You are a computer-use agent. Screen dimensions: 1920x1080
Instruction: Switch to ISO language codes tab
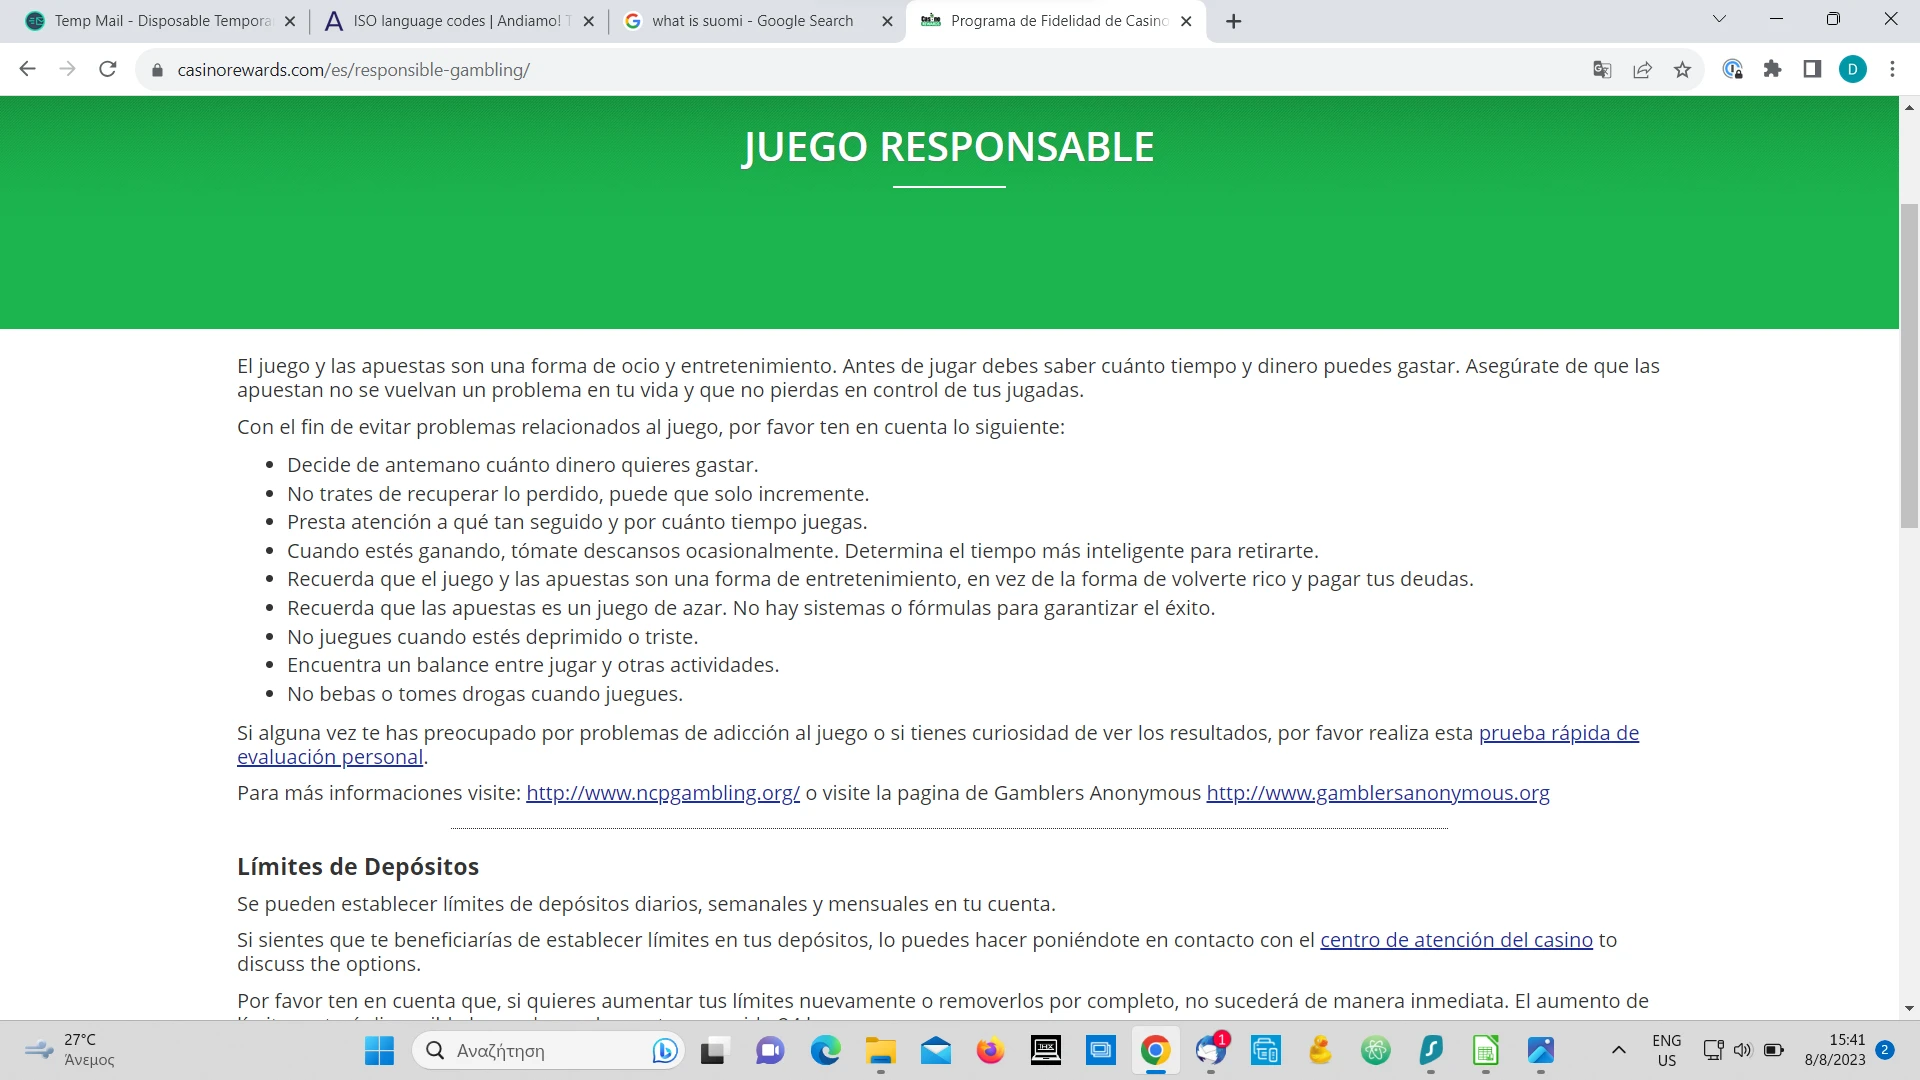[x=460, y=21]
